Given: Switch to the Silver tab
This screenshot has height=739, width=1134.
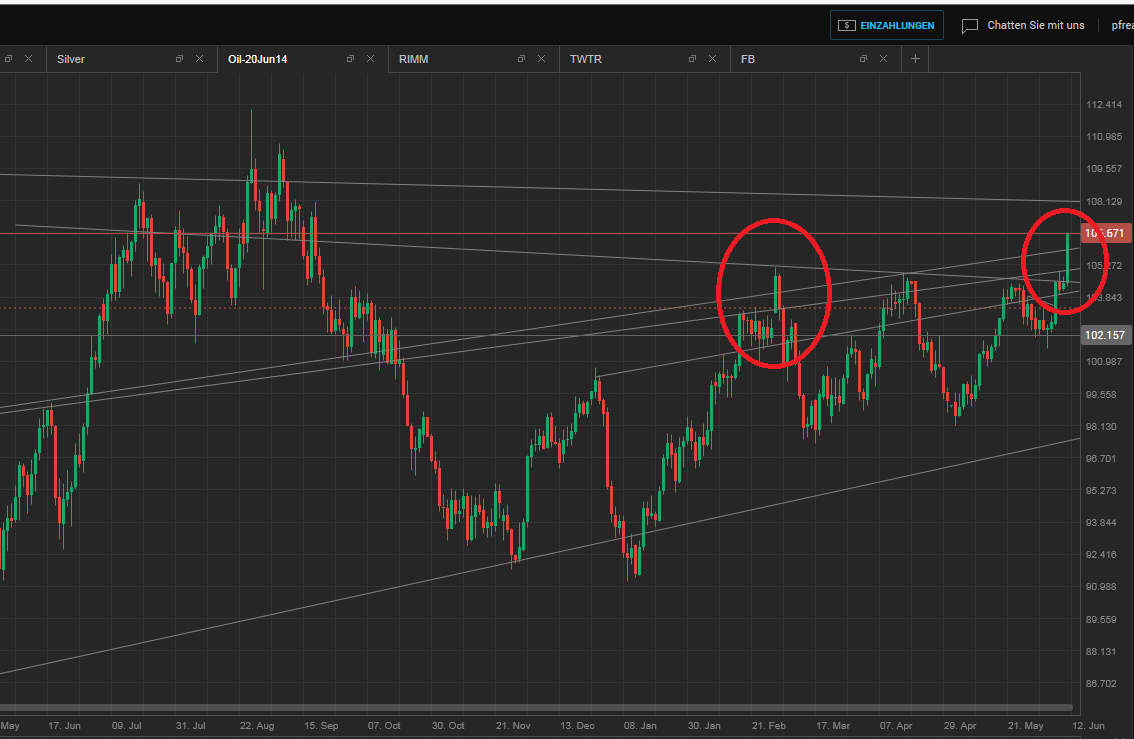Looking at the screenshot, I should (x=70, y=59).
